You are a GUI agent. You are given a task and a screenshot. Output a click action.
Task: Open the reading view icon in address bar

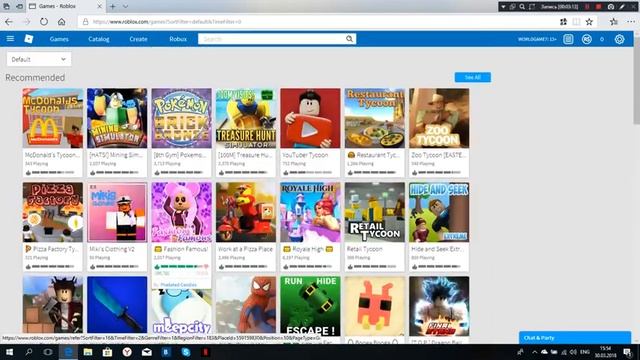[x=576, y=22]
